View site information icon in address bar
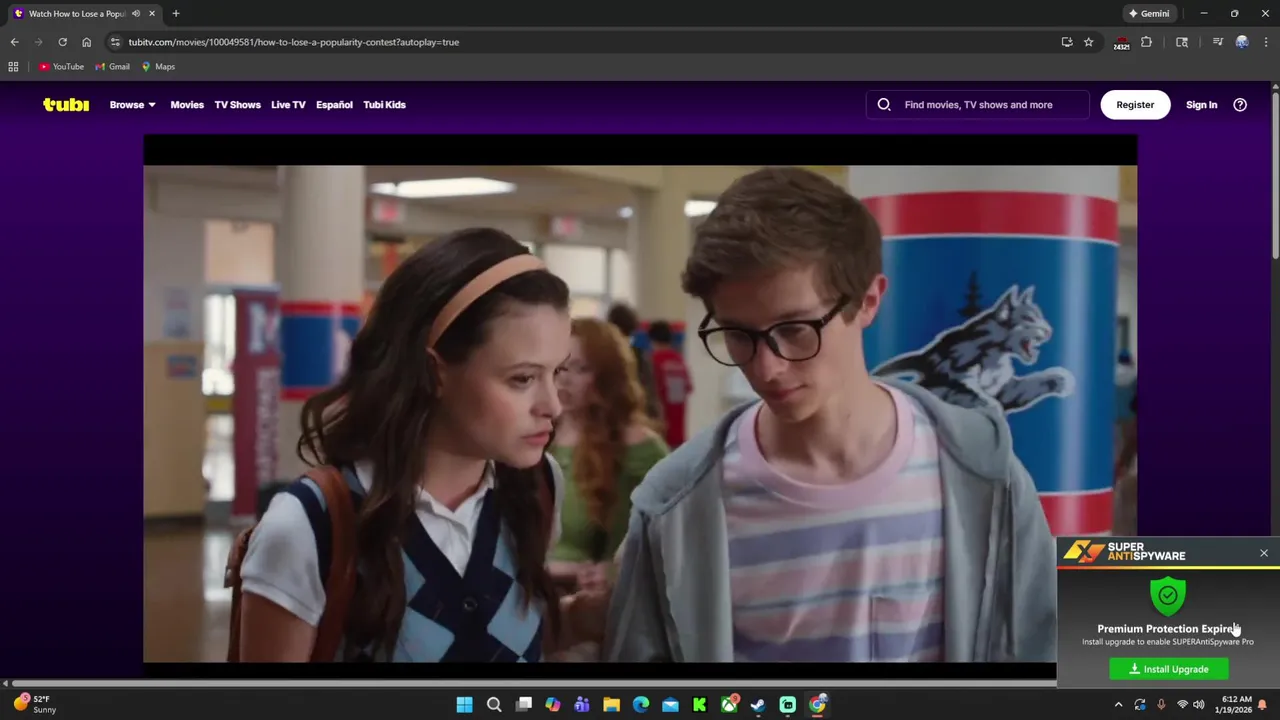The image size is (1280, 720). point(115,42)
